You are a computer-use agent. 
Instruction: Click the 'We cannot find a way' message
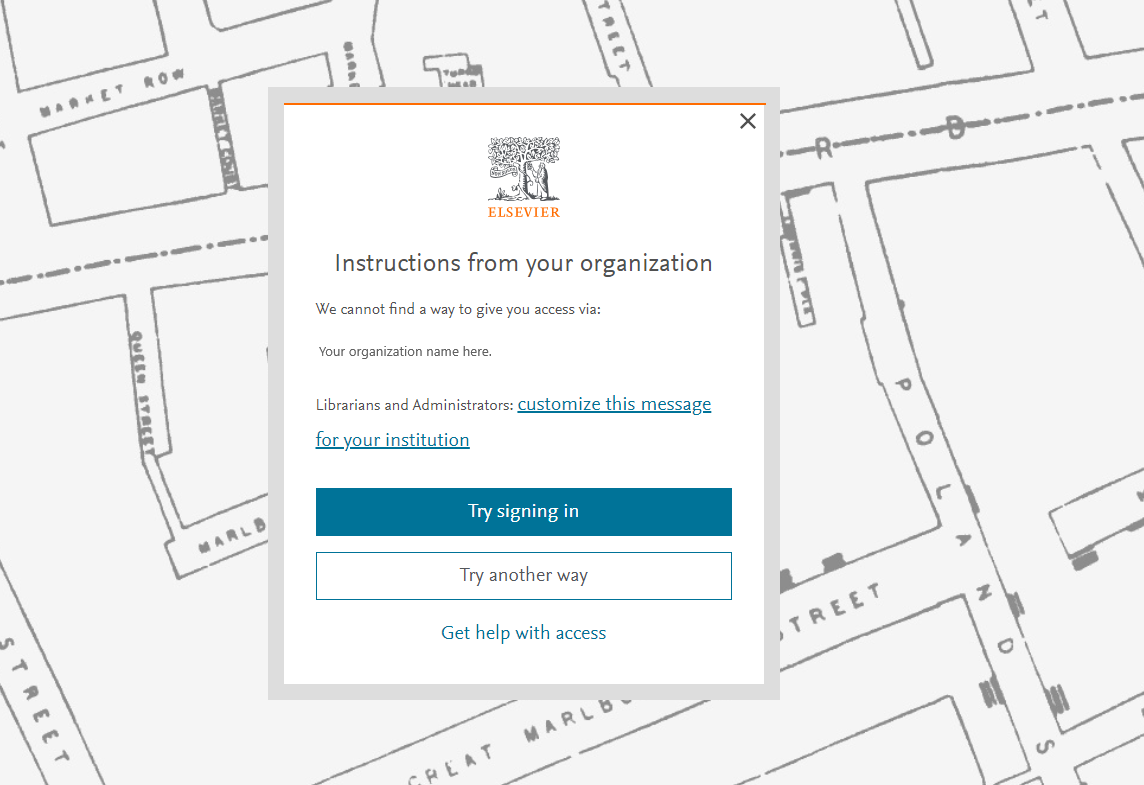458,309
